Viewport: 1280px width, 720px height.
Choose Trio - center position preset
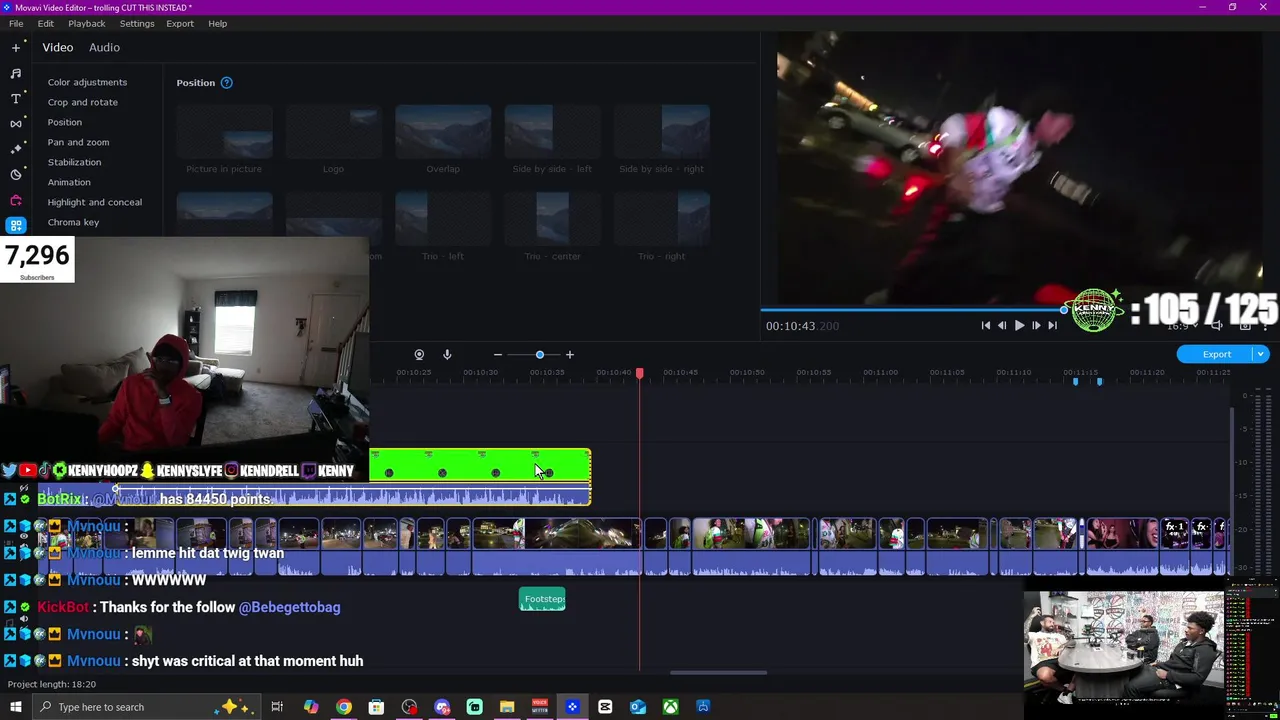point(552,226)
